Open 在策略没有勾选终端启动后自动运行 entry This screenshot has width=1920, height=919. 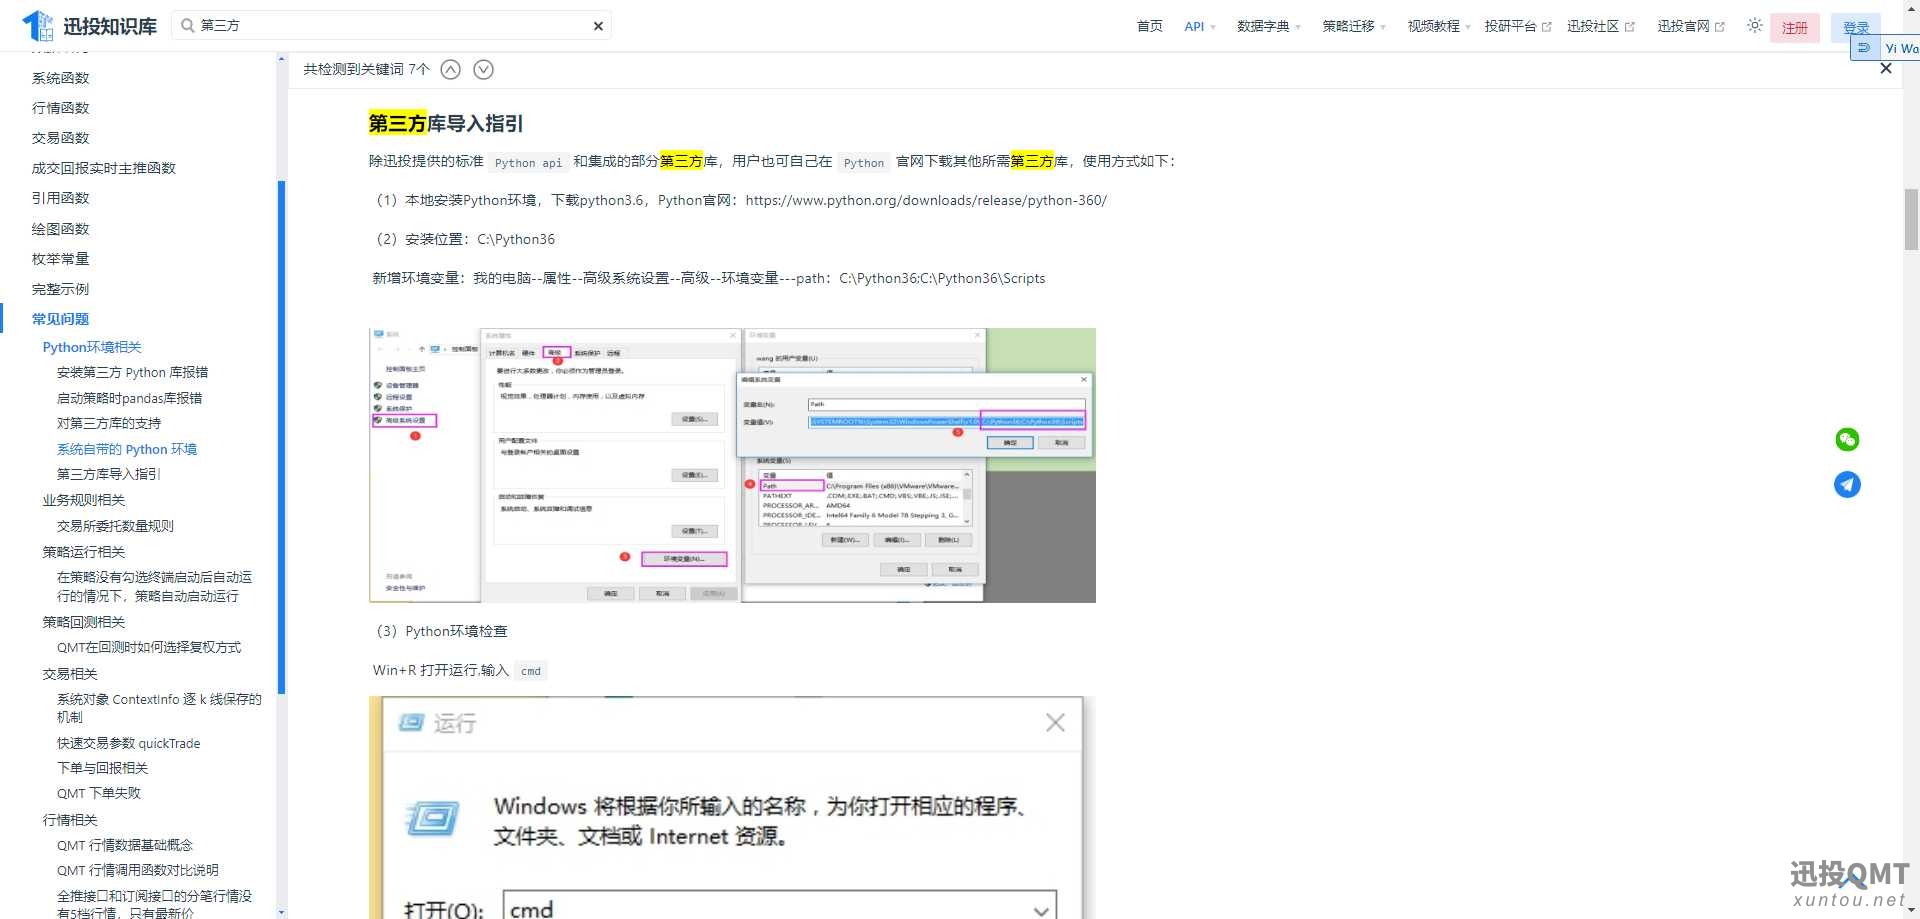click(x=155, y=586)
